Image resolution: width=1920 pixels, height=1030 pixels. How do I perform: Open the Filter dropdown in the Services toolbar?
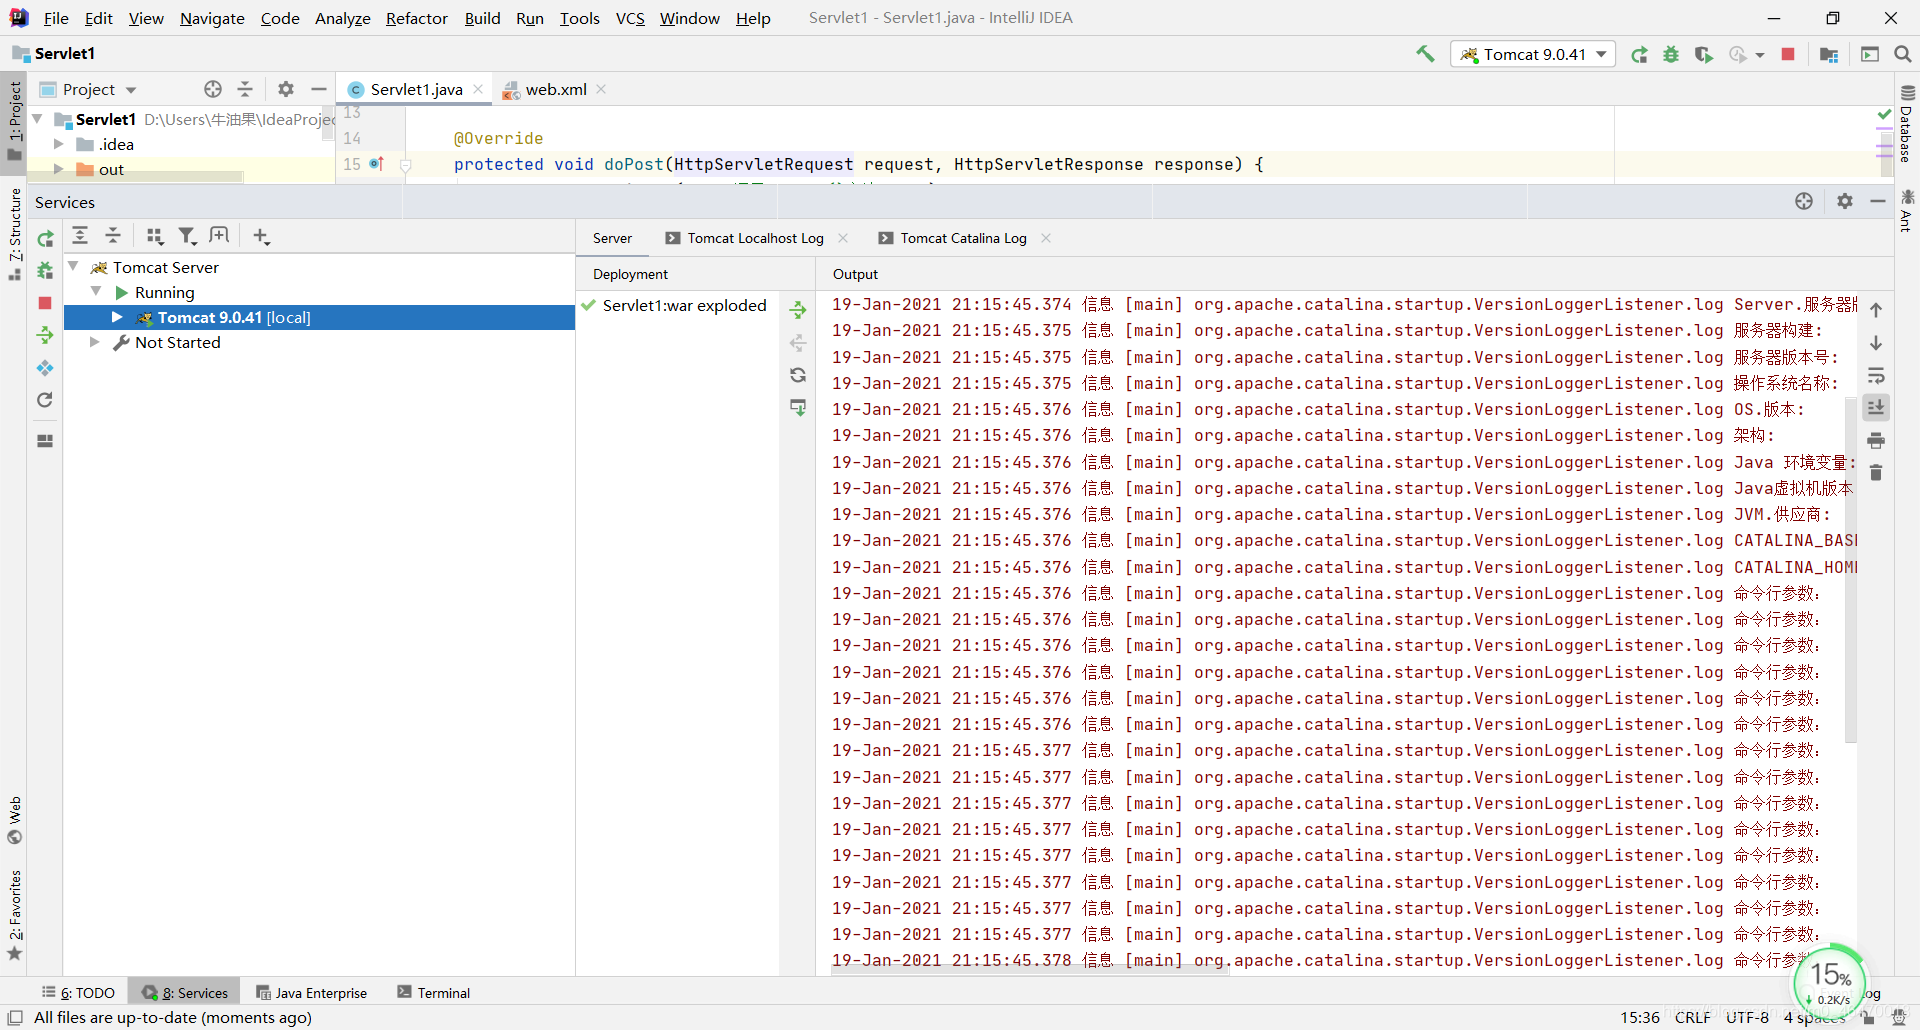(187, 235)
